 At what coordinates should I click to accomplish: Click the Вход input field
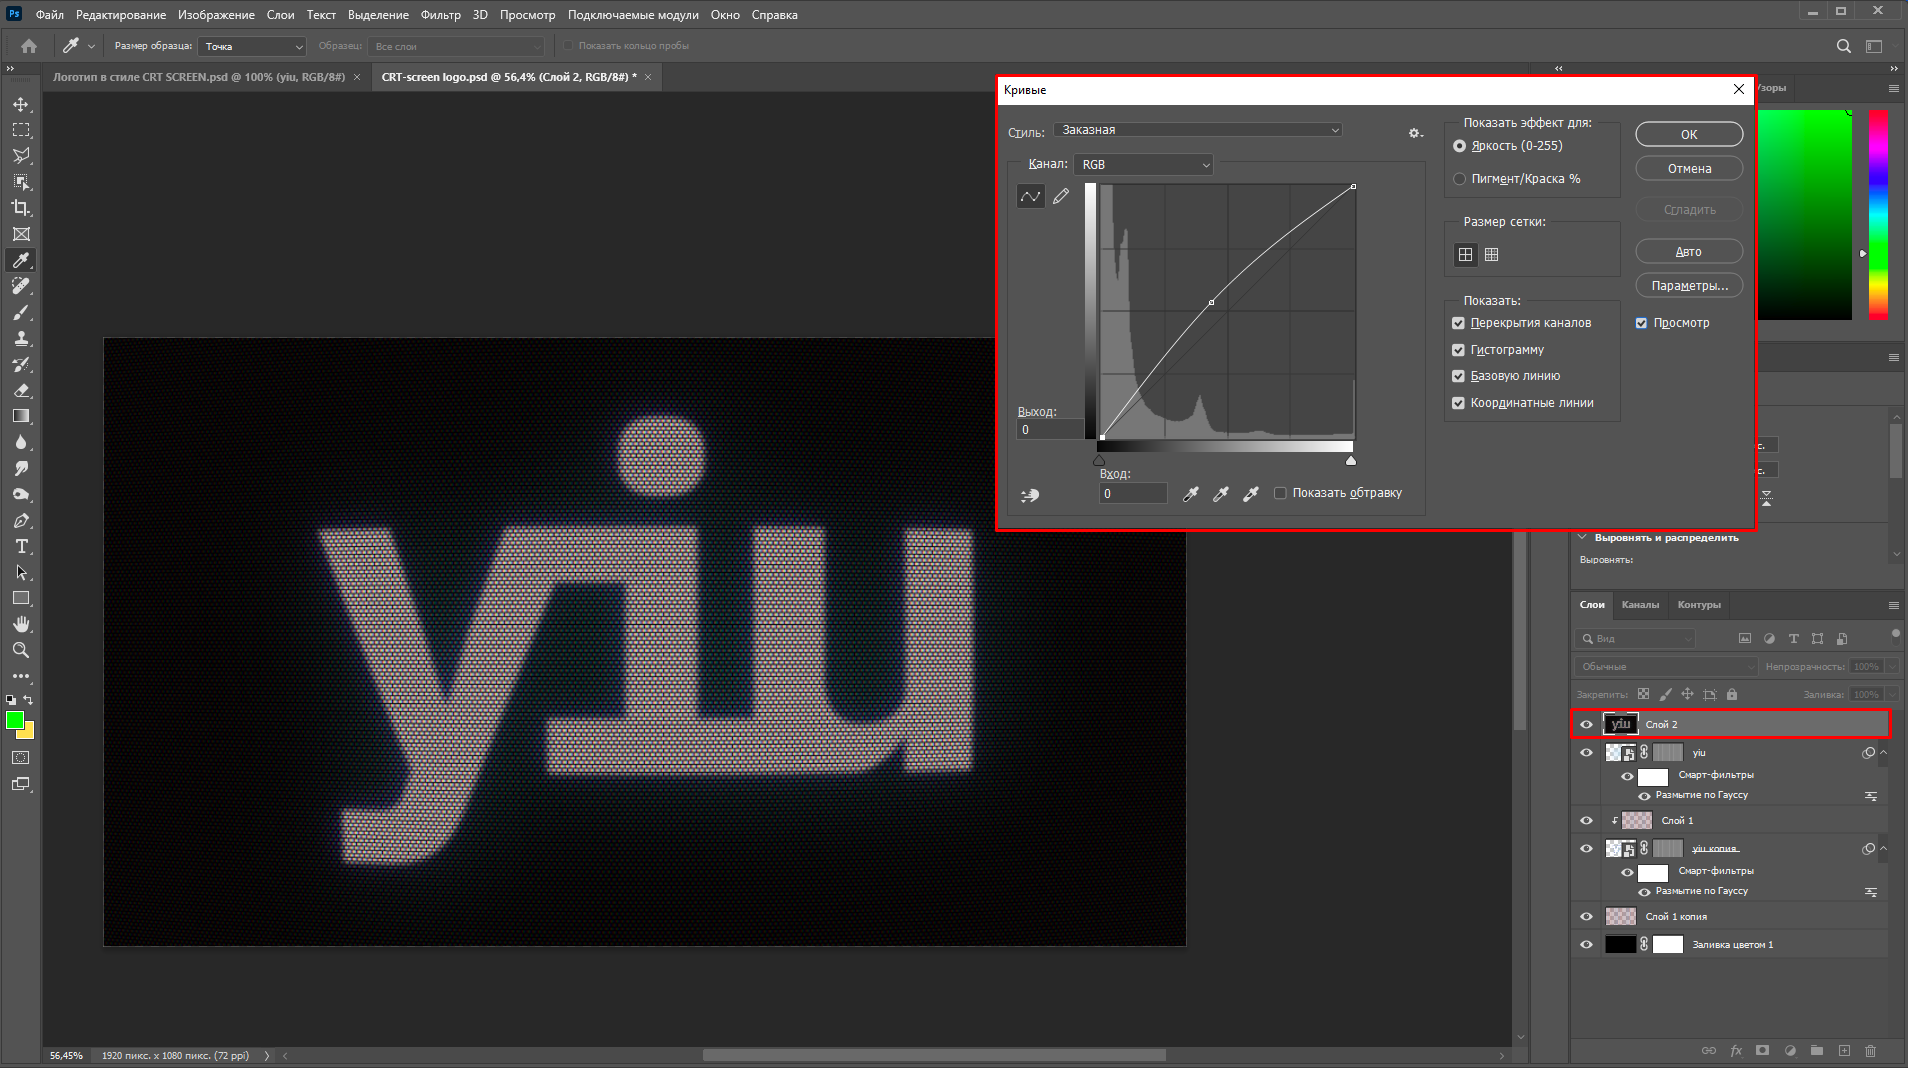pyautogui.click(x=1132, y=493)
